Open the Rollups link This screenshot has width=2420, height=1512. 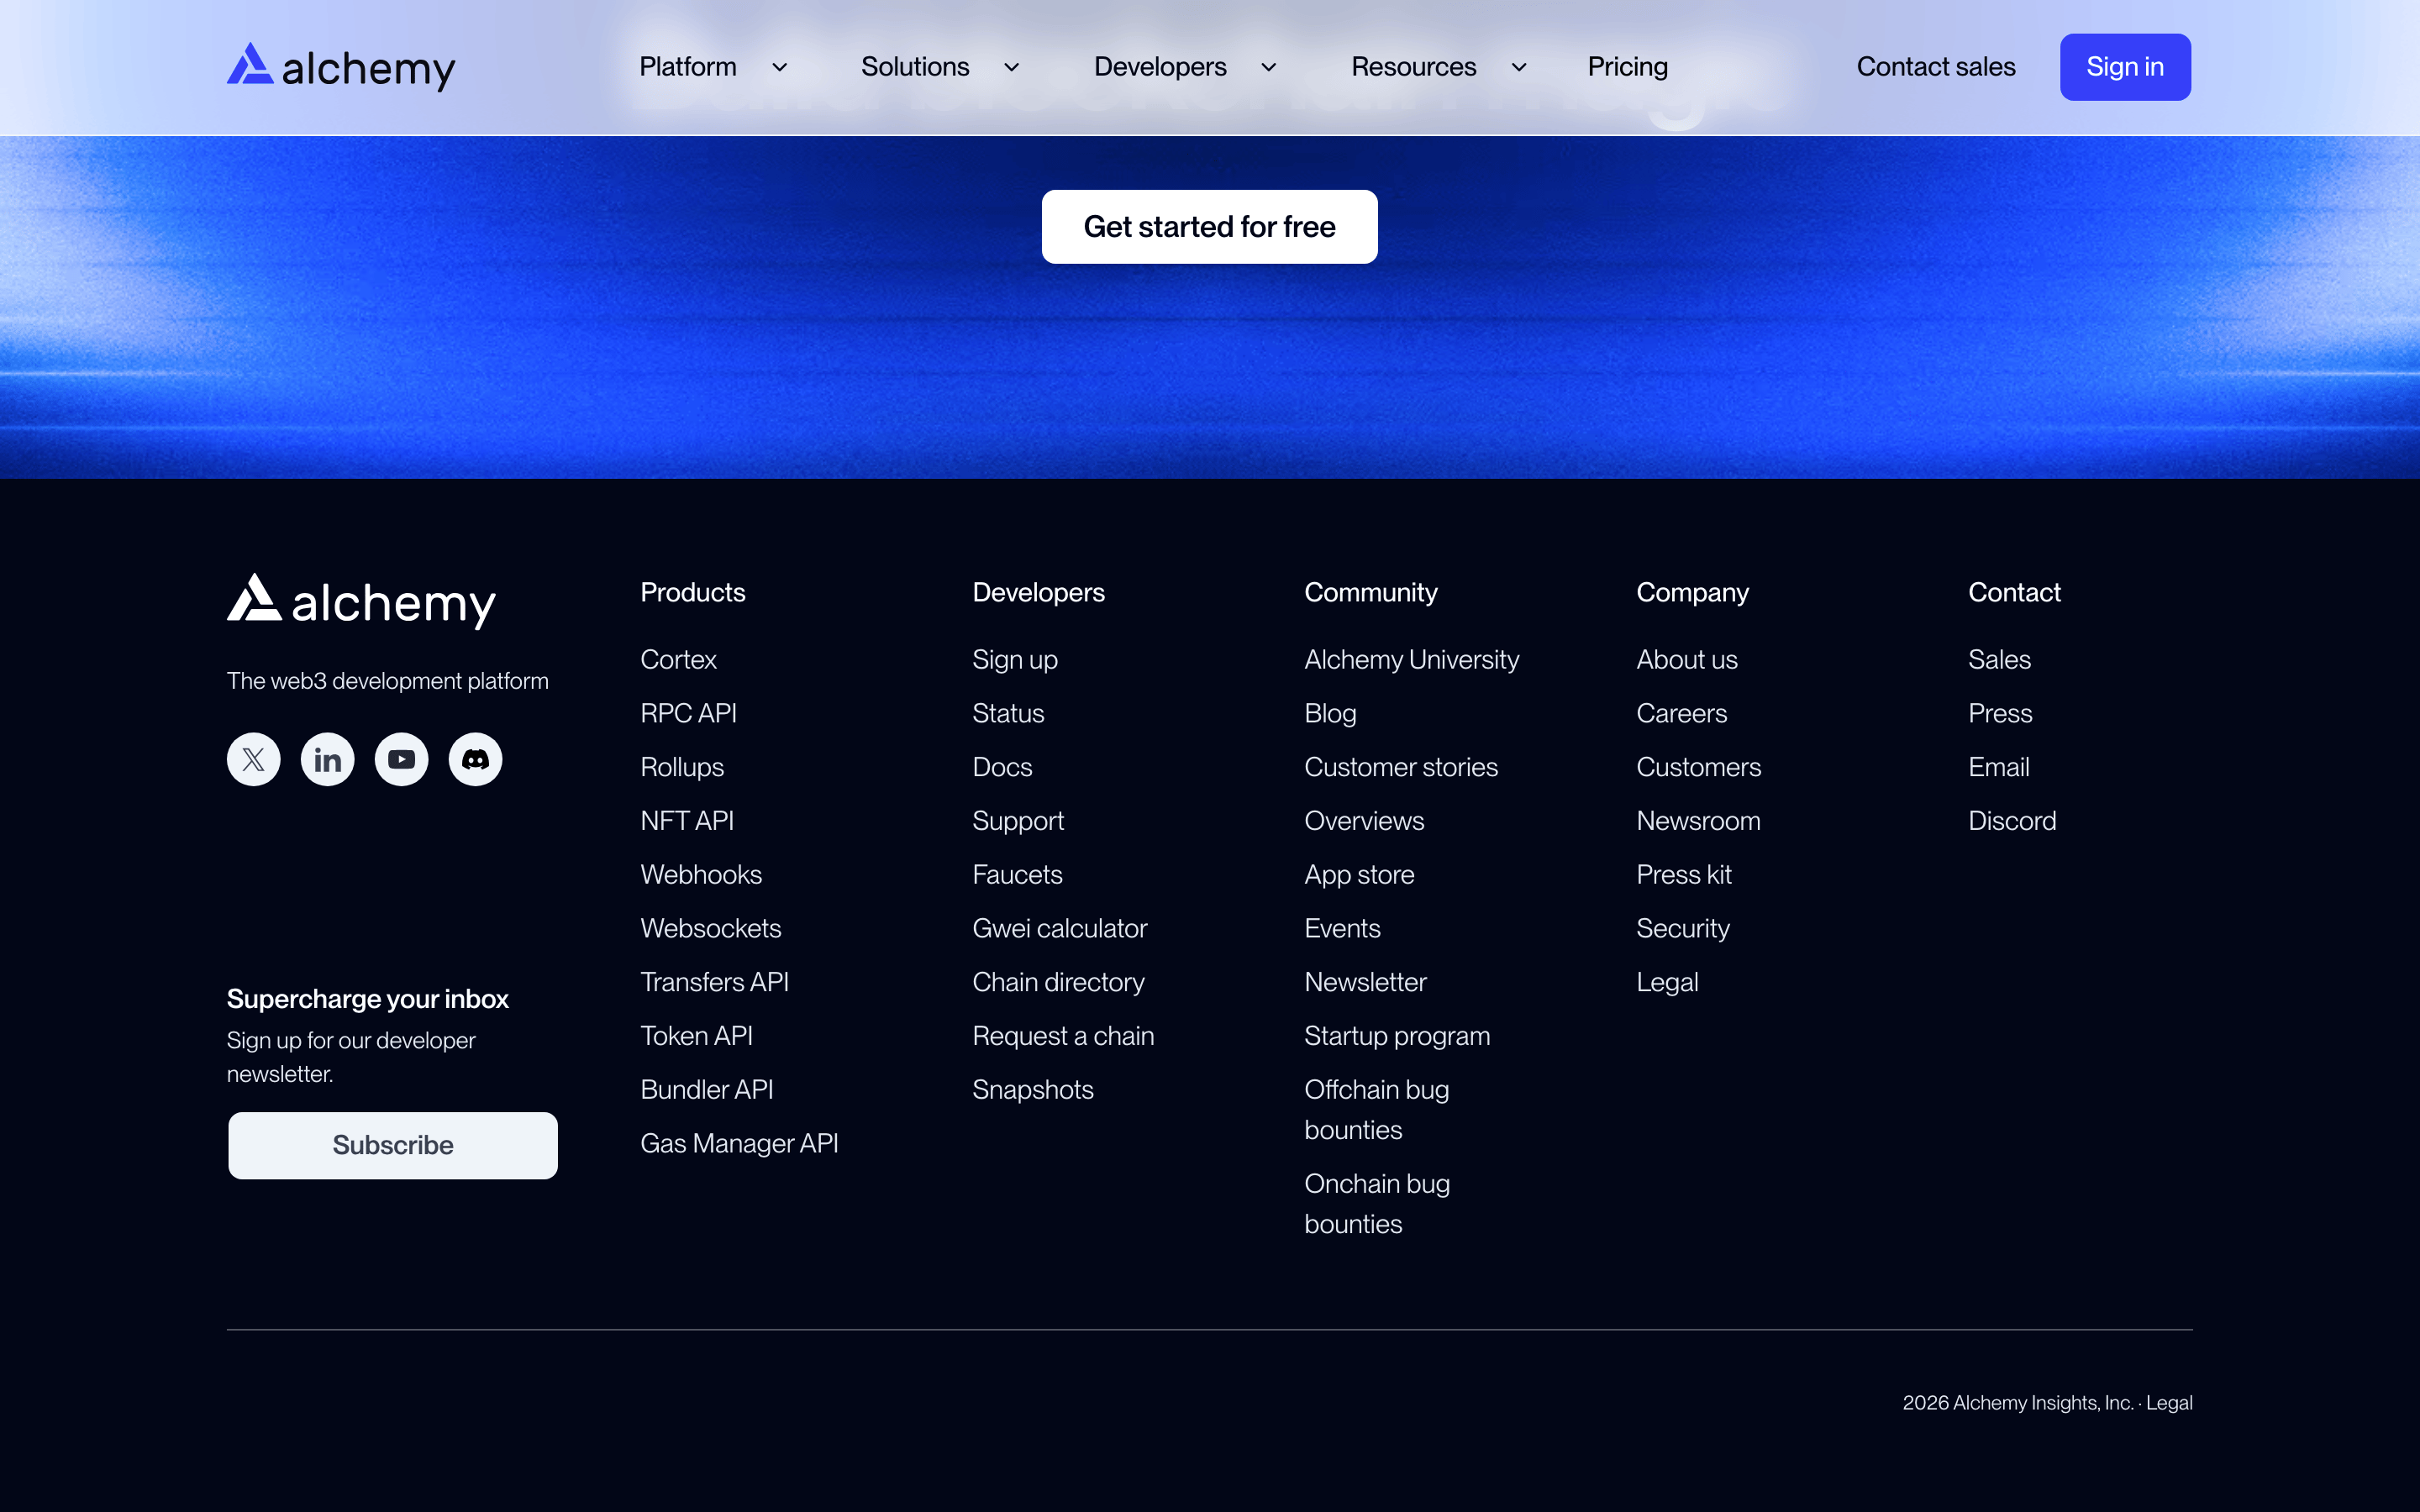click(x=682, y=767)
